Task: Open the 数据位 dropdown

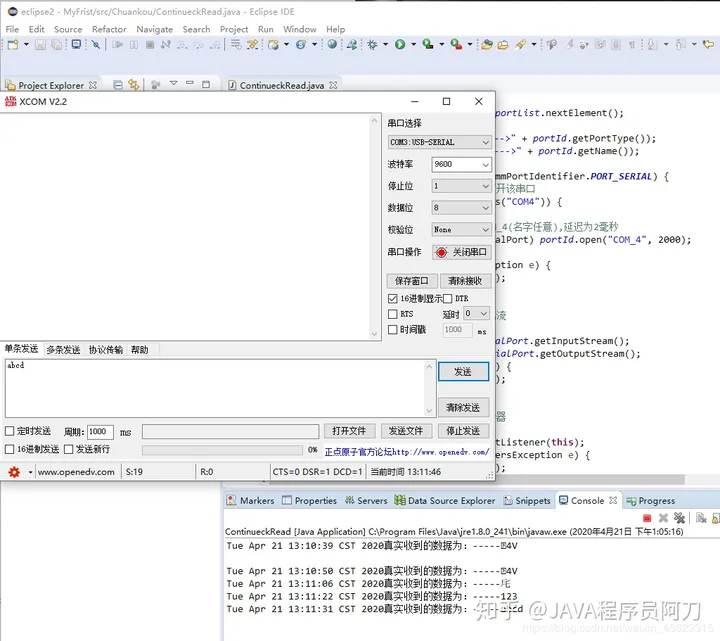Action: [461, 208]
